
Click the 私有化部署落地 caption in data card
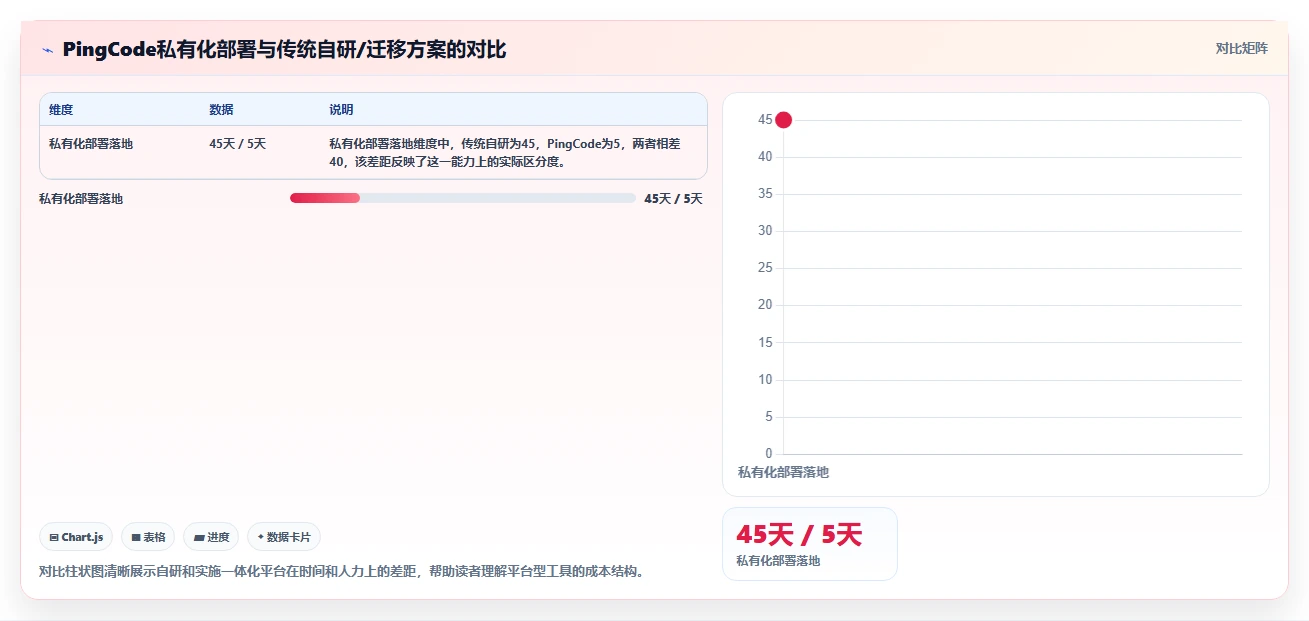778,561
